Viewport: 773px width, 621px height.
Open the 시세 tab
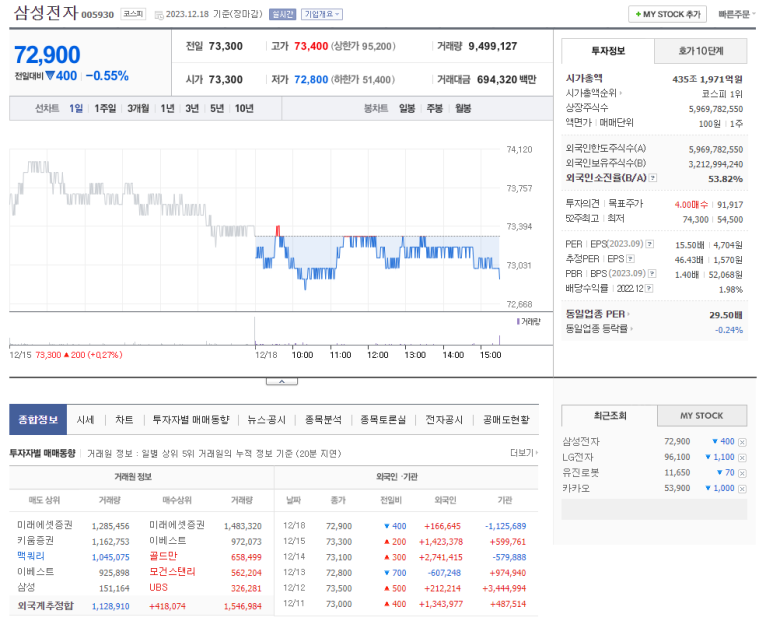pyautogui.click(x=85, y=419)
